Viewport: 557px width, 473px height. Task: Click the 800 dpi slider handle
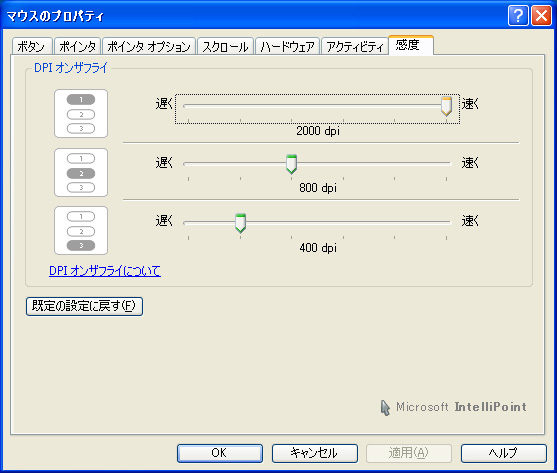(x=291, y=164)
